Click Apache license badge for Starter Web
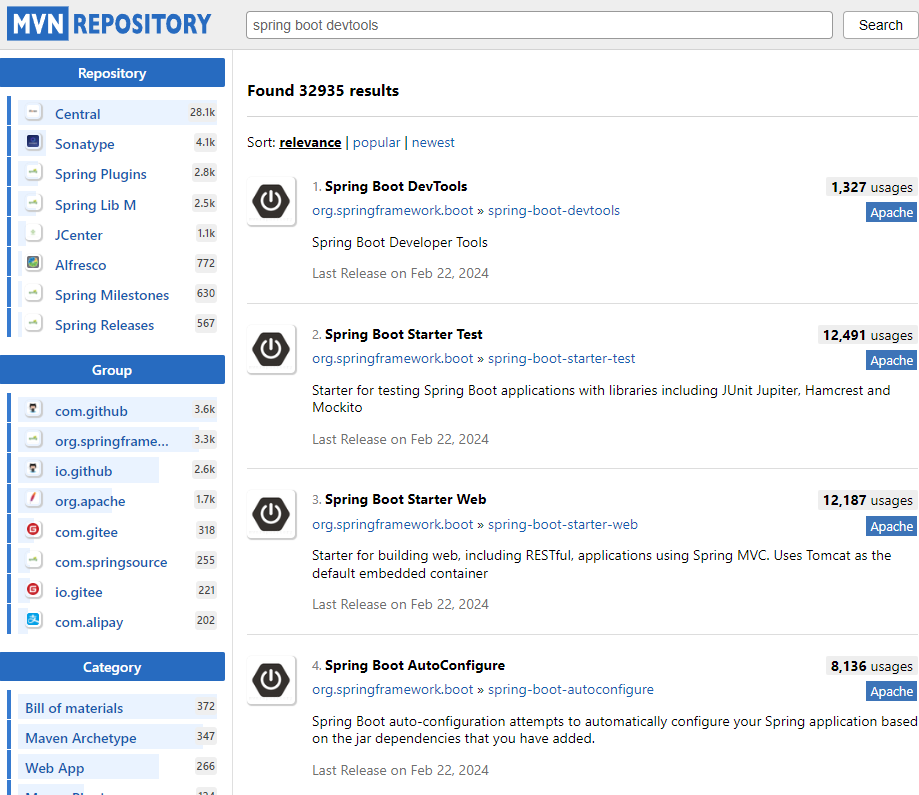The image size is (919, 795). pyautogui.click(x=891, y=526)
